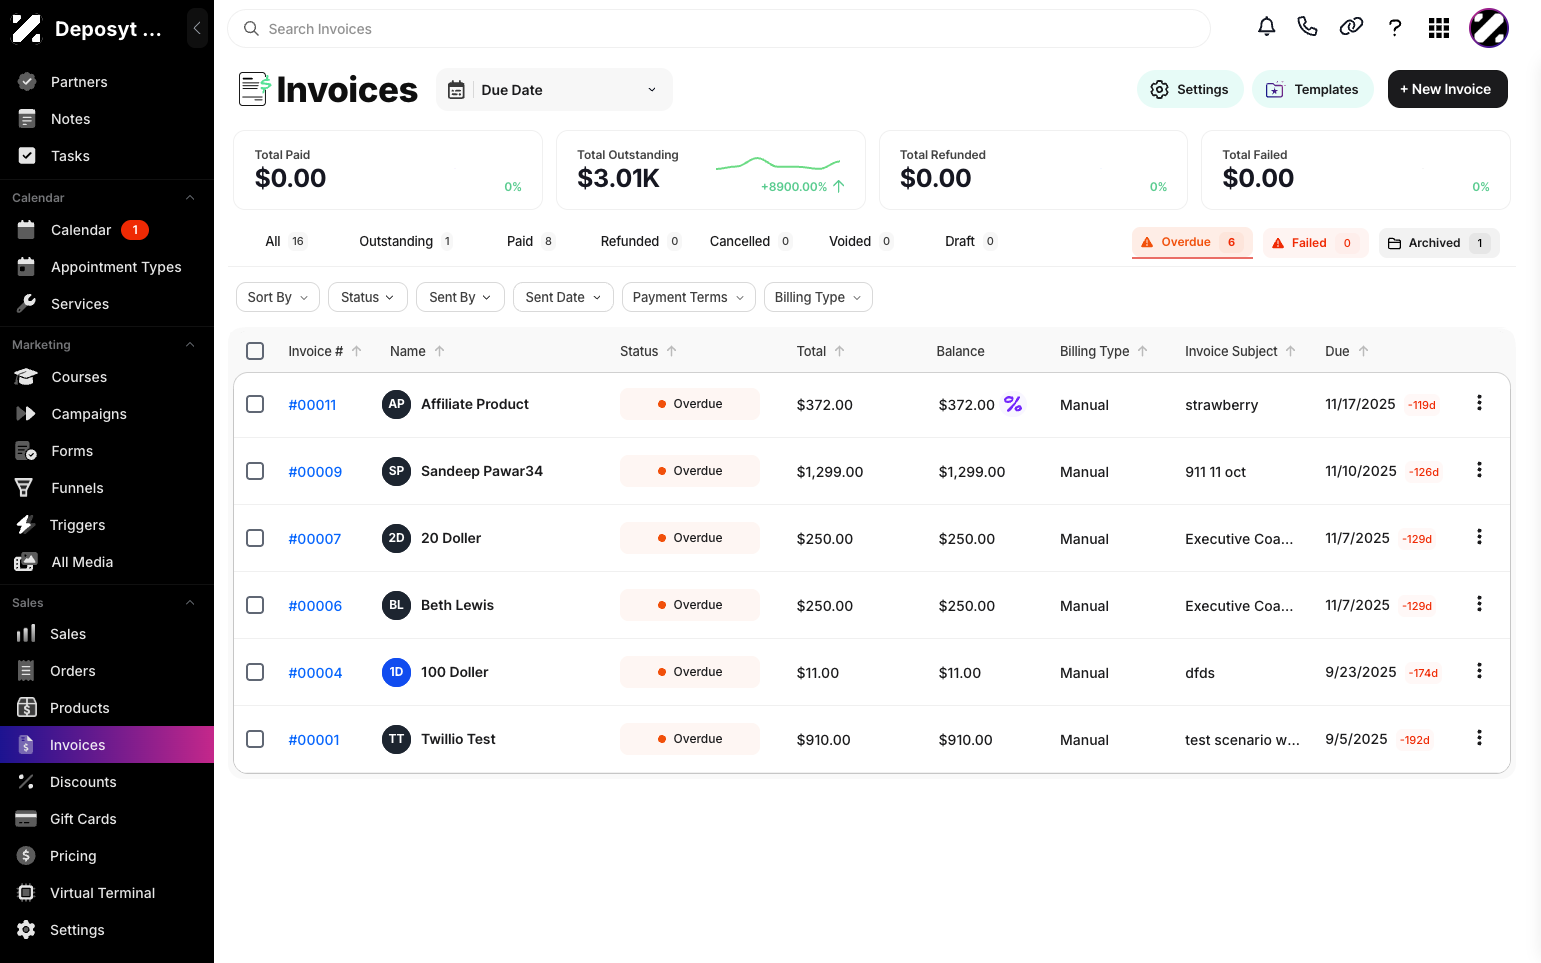Click the search magnifier icon
Screen dimensions: 1541x963
point(252,29)
